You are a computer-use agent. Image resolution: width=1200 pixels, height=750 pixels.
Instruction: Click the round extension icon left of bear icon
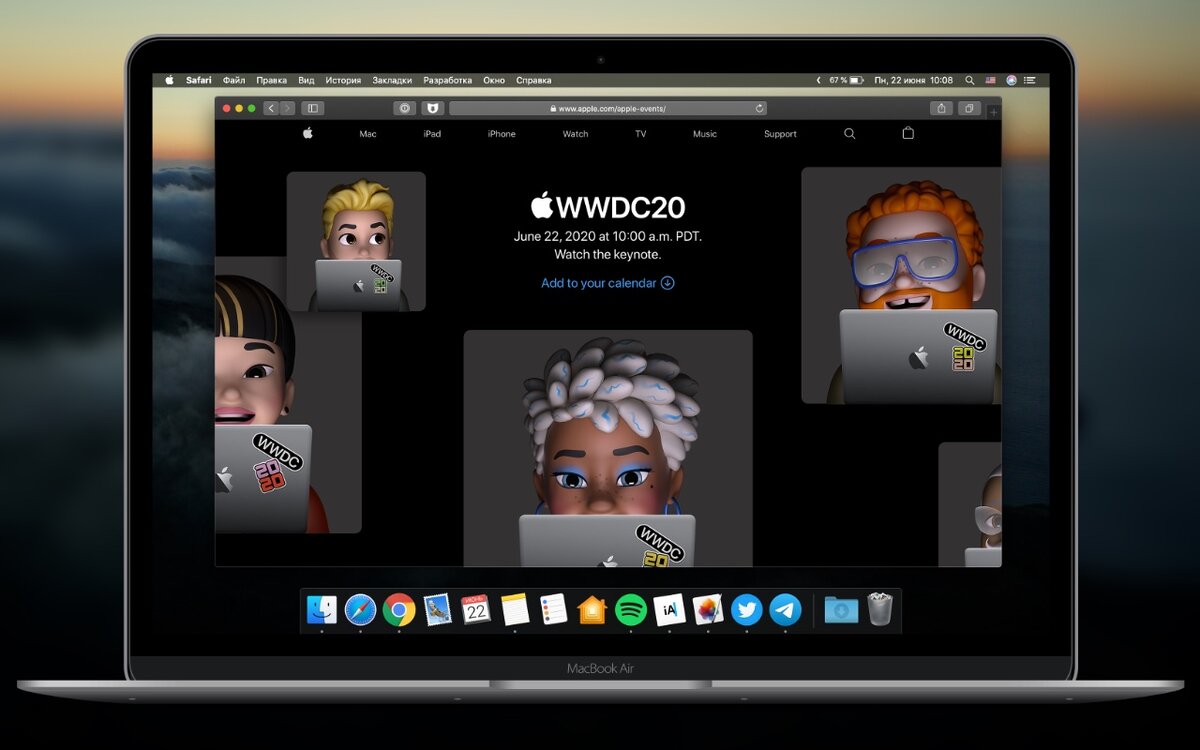point(405,108)
